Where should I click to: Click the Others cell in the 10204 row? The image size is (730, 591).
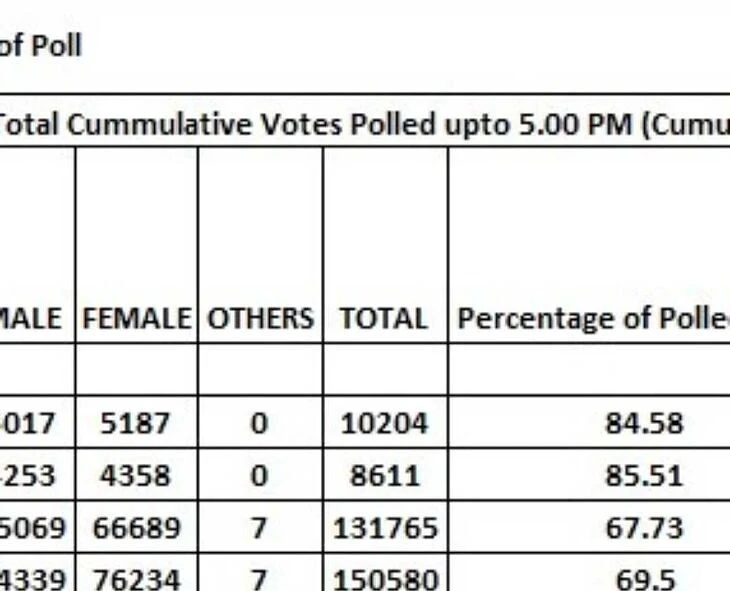[x=260, y=423]
